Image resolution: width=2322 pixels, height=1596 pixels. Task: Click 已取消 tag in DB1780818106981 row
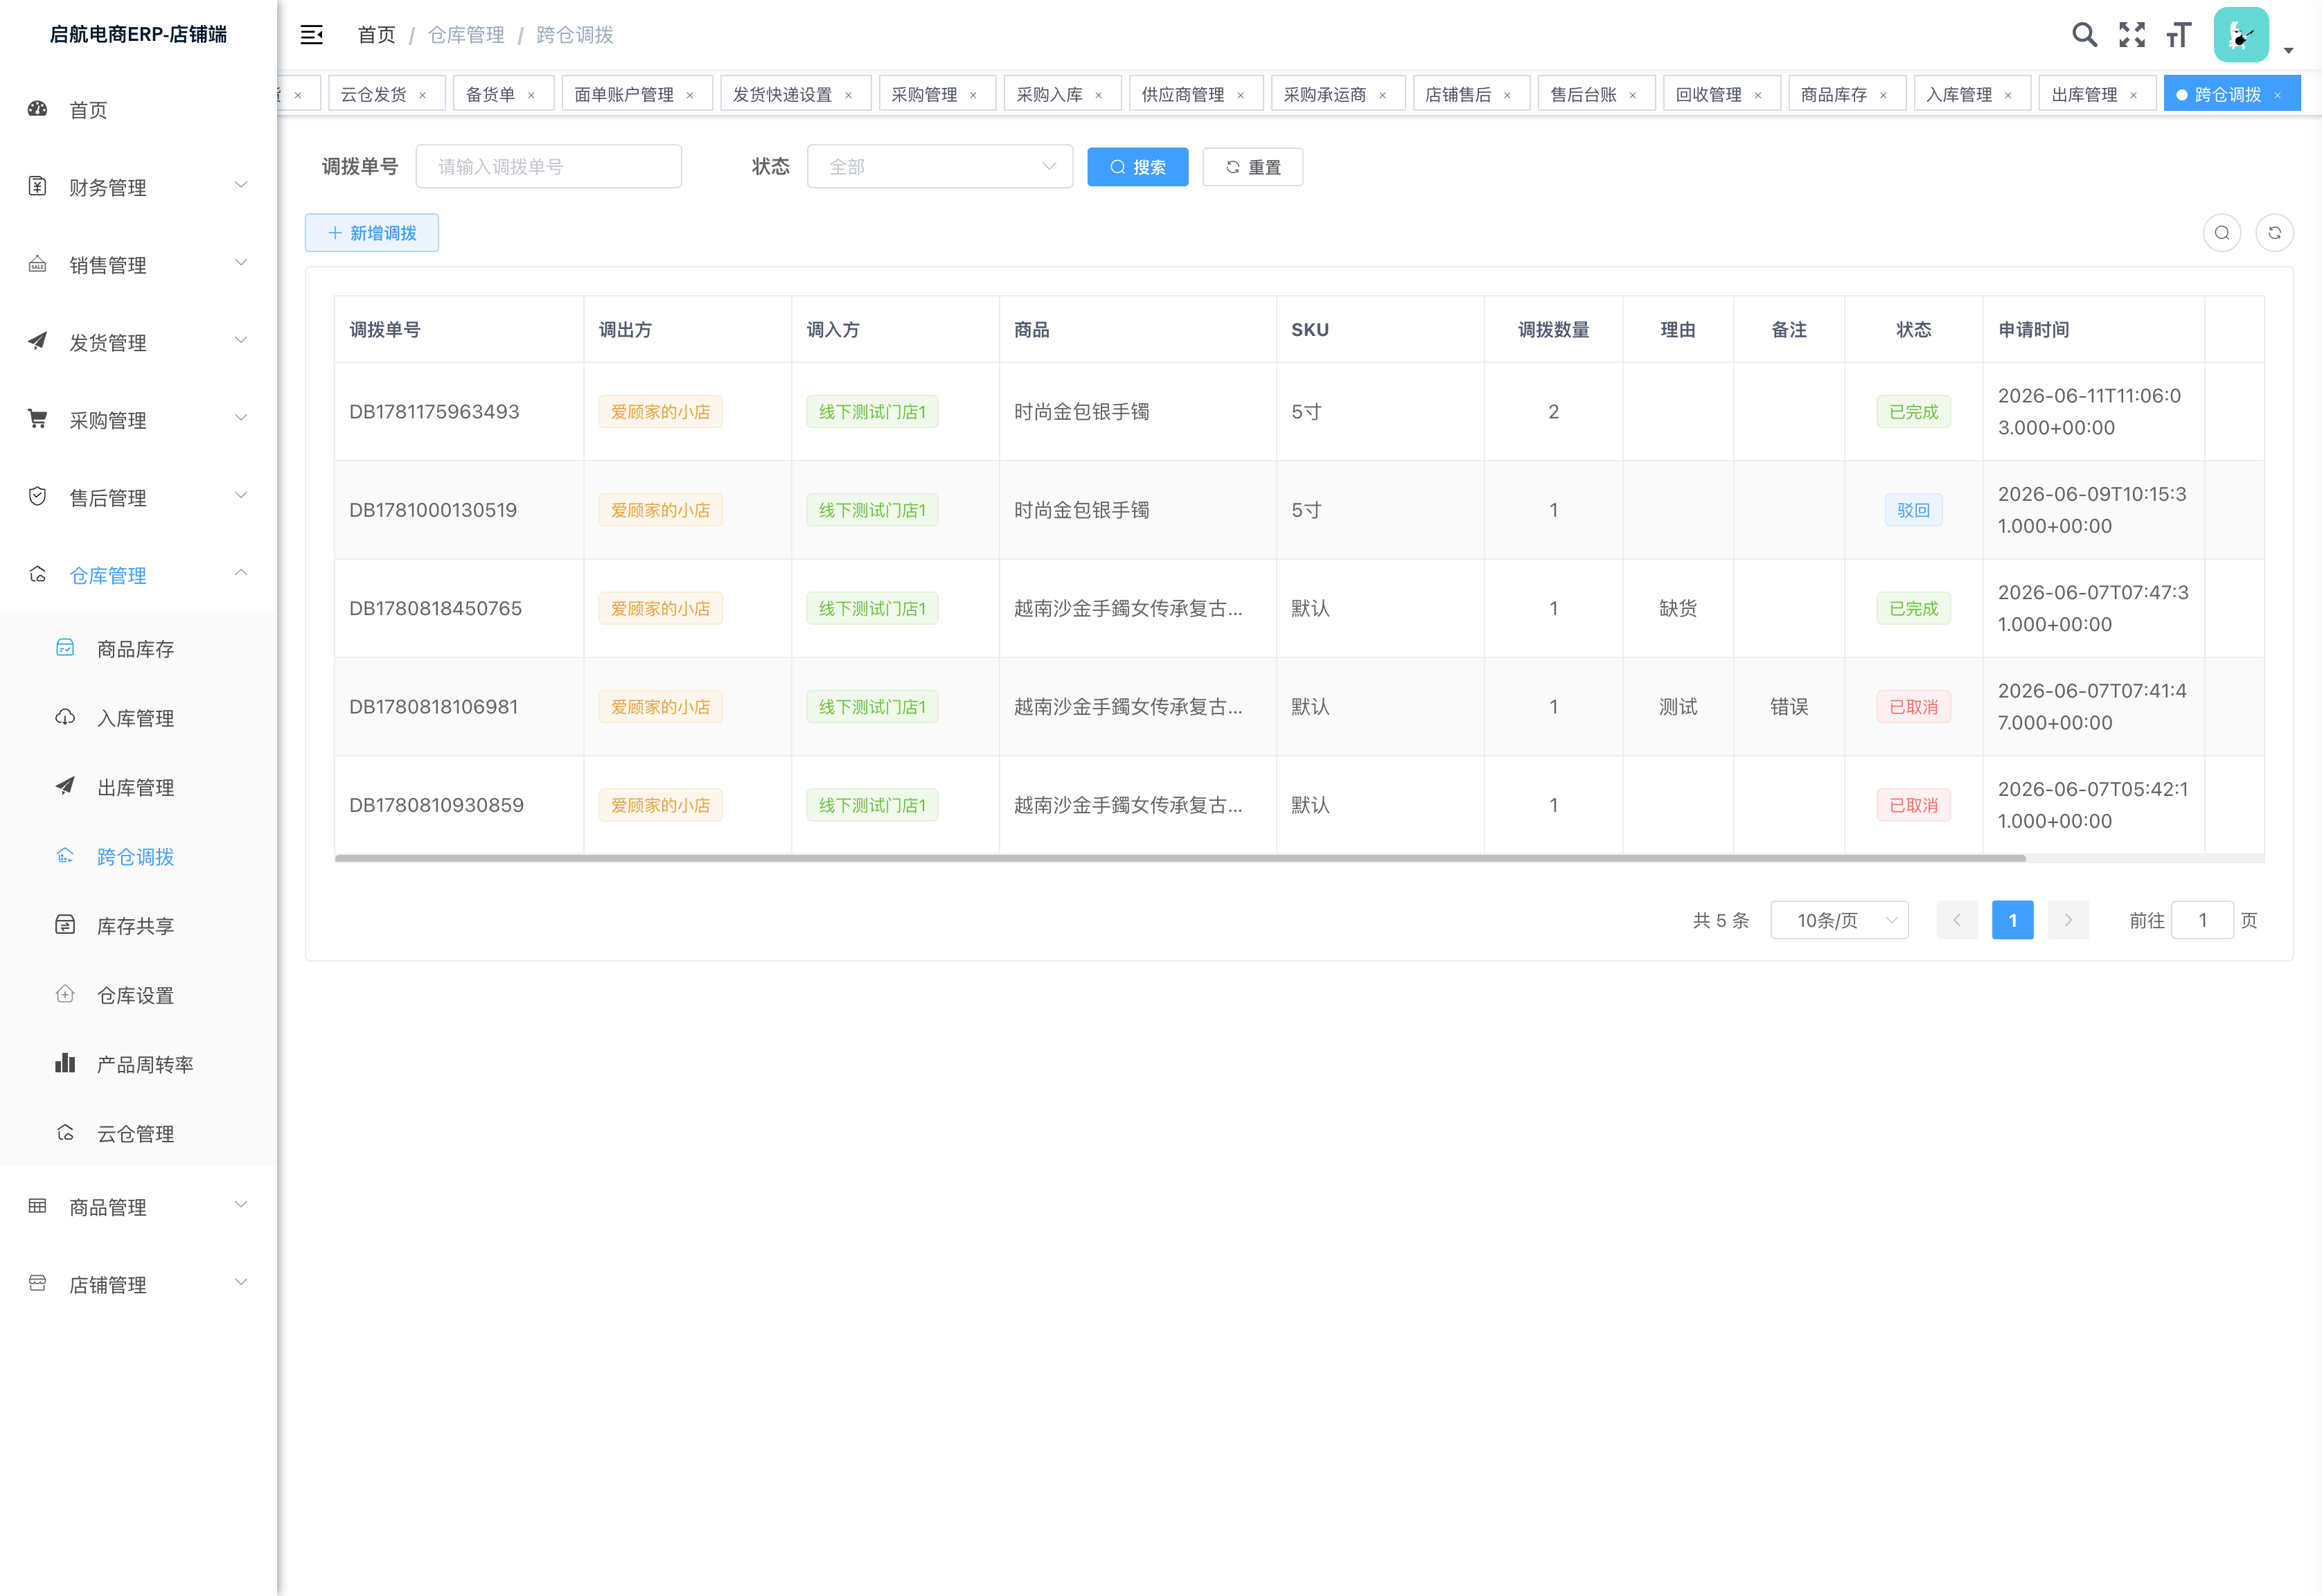(x=1913, y=707)
